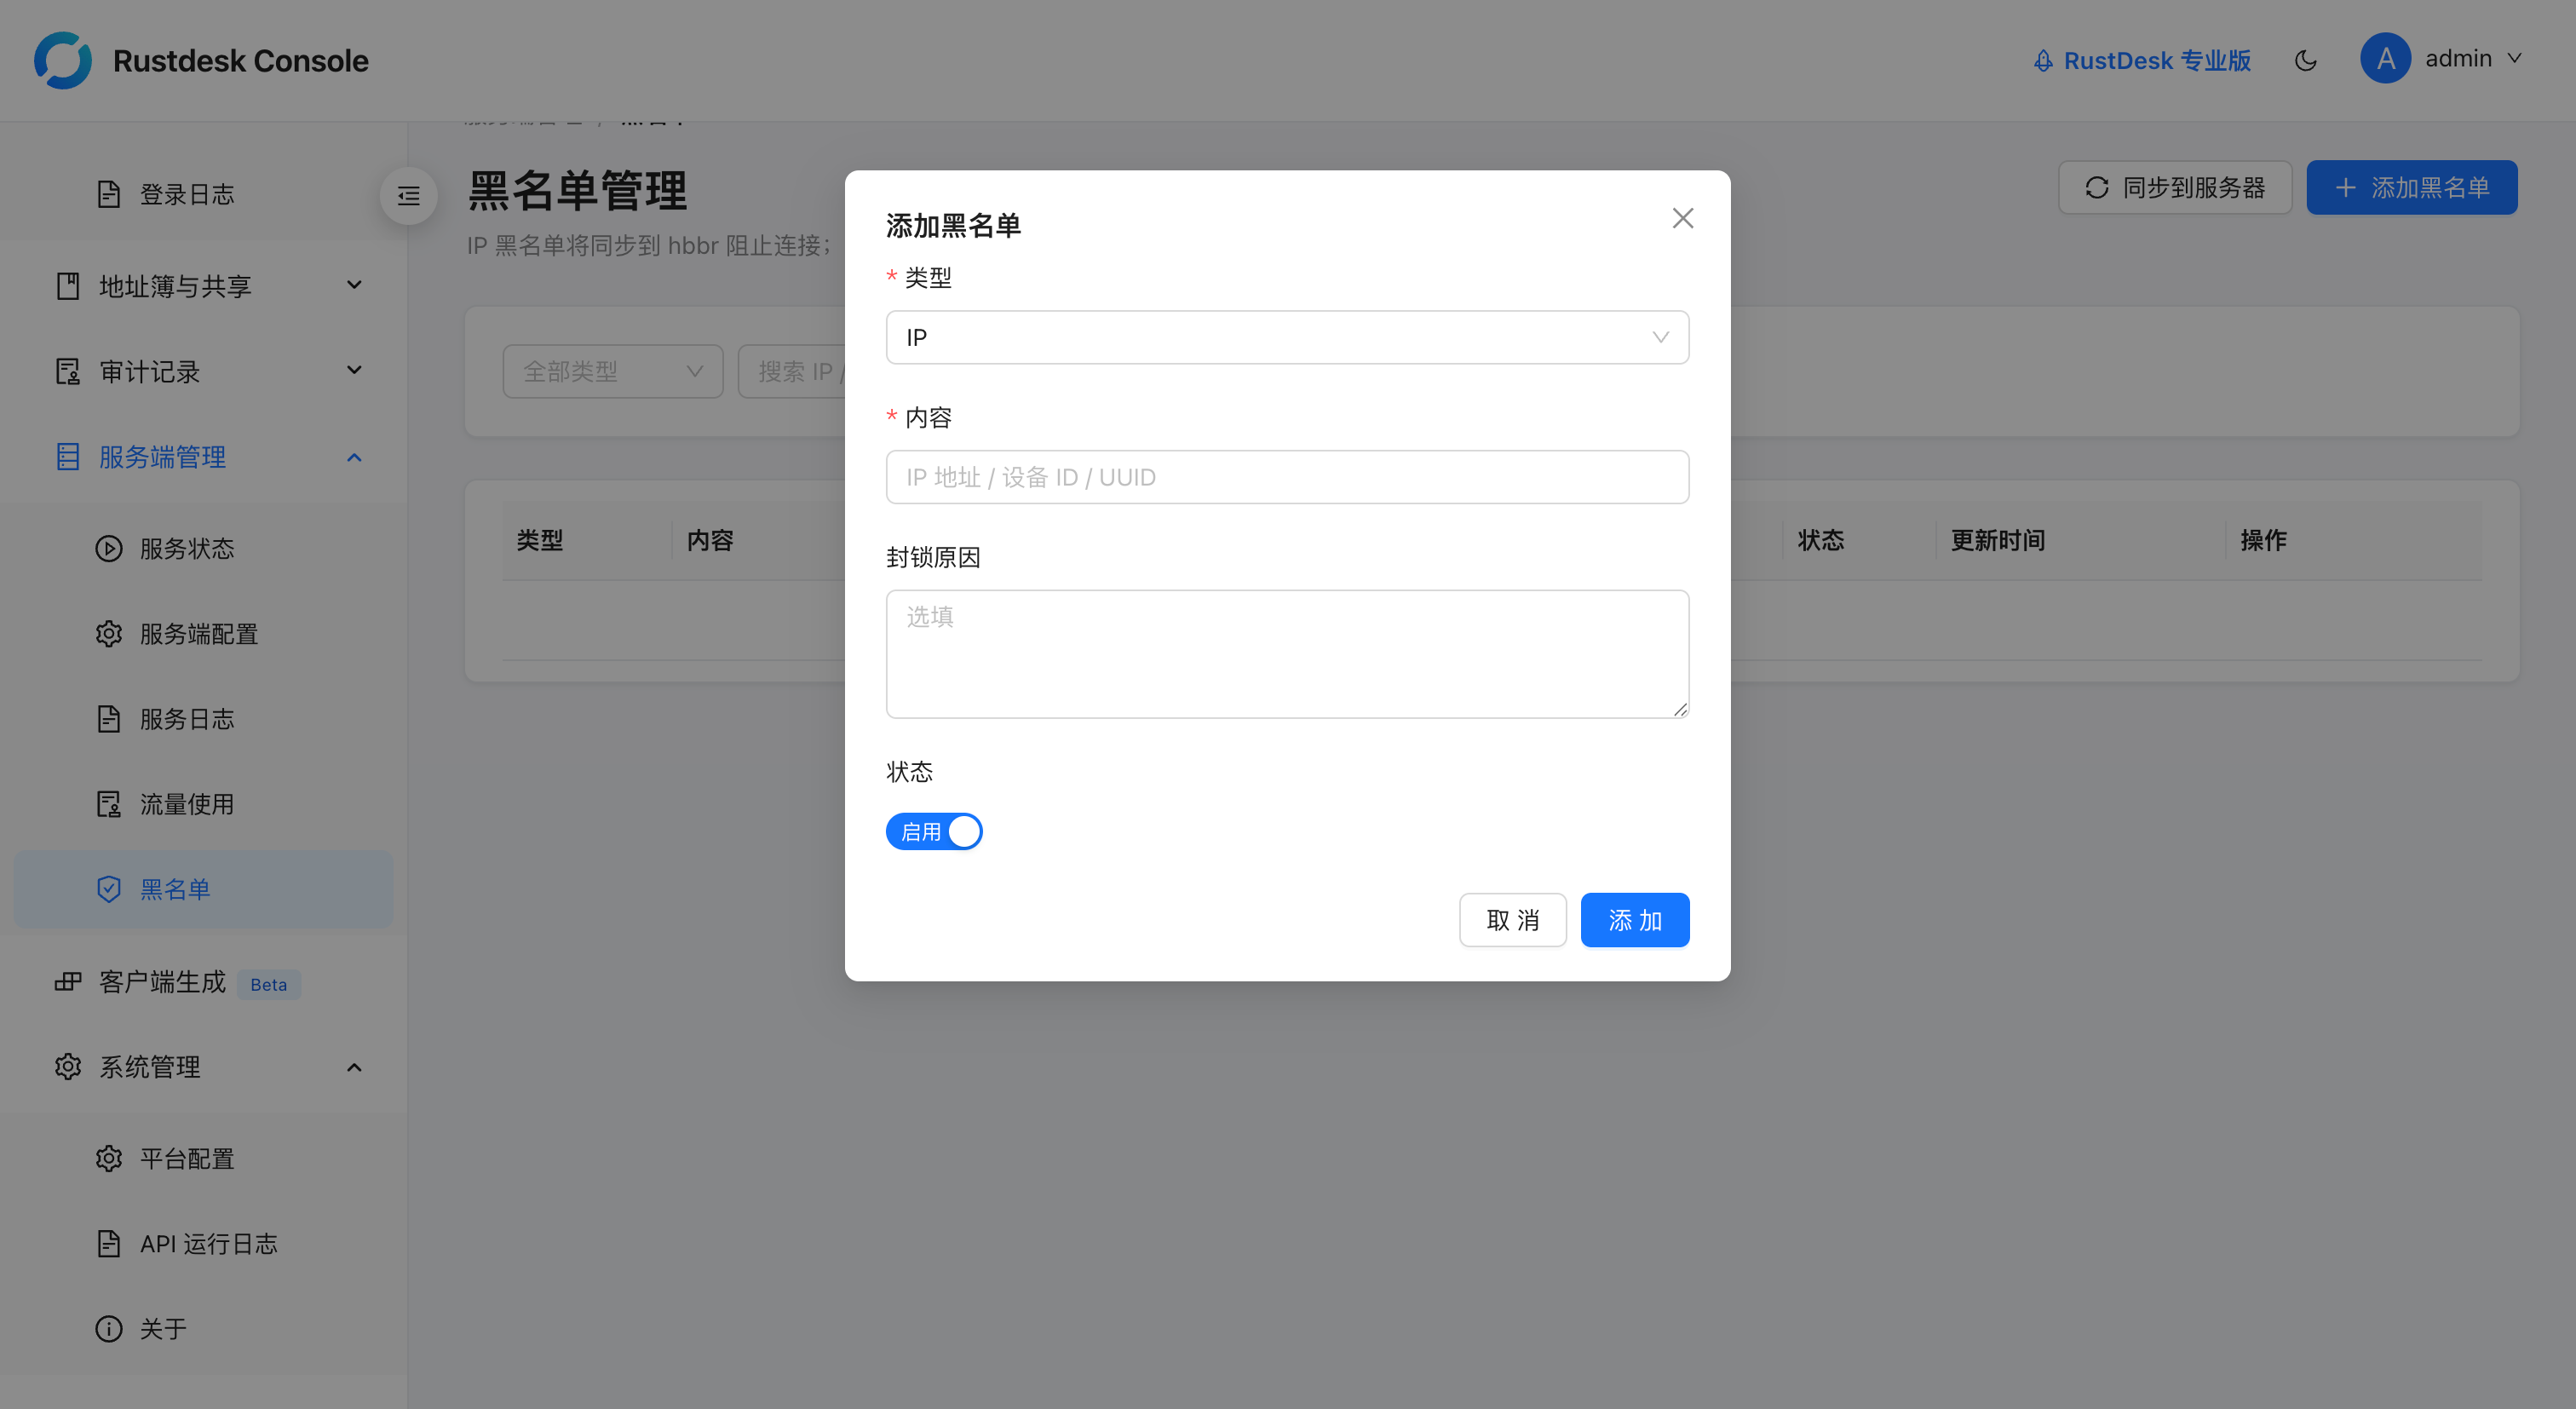Click the 添加黑名单 page button
Viewport: 2576px width, 1409px height.
(2412, 188)
